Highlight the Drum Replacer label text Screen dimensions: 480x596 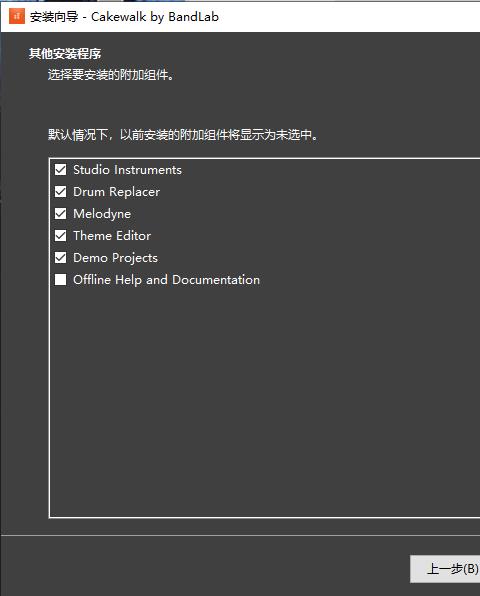click(x=116, y=192)
